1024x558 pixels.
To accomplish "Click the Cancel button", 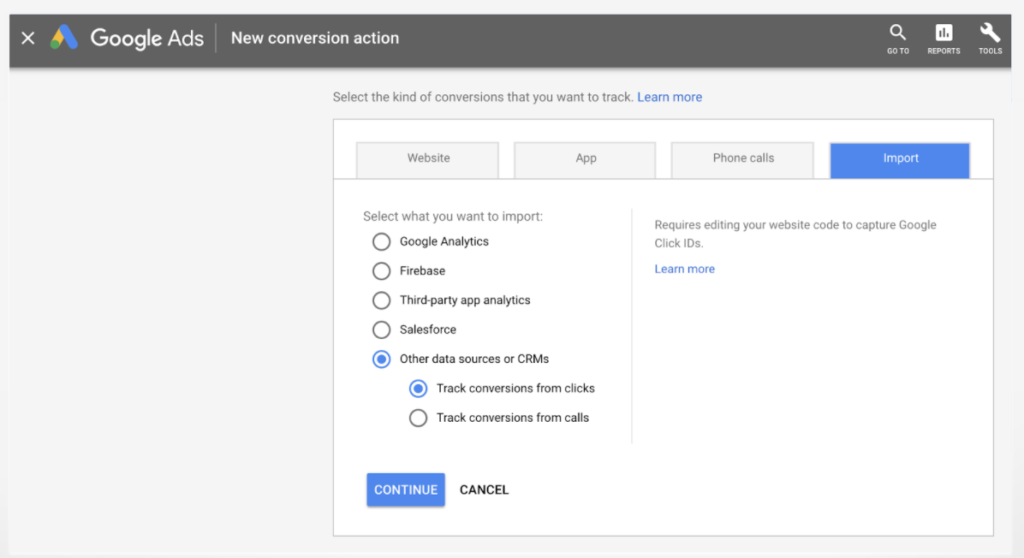I will click(x=484, y=490).
